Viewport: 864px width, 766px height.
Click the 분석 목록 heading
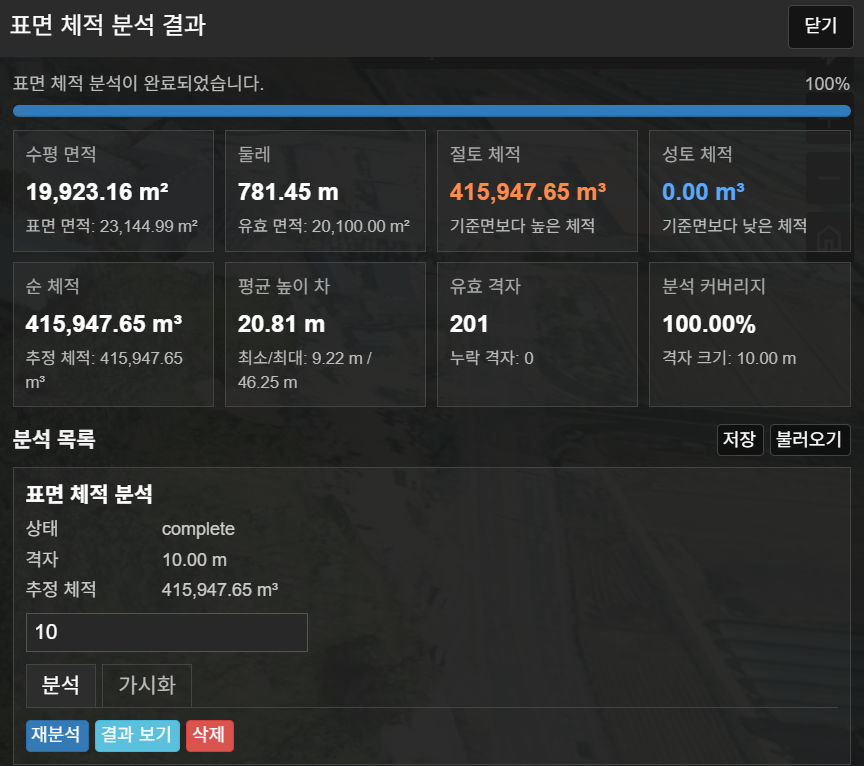[x=54, y=440]
